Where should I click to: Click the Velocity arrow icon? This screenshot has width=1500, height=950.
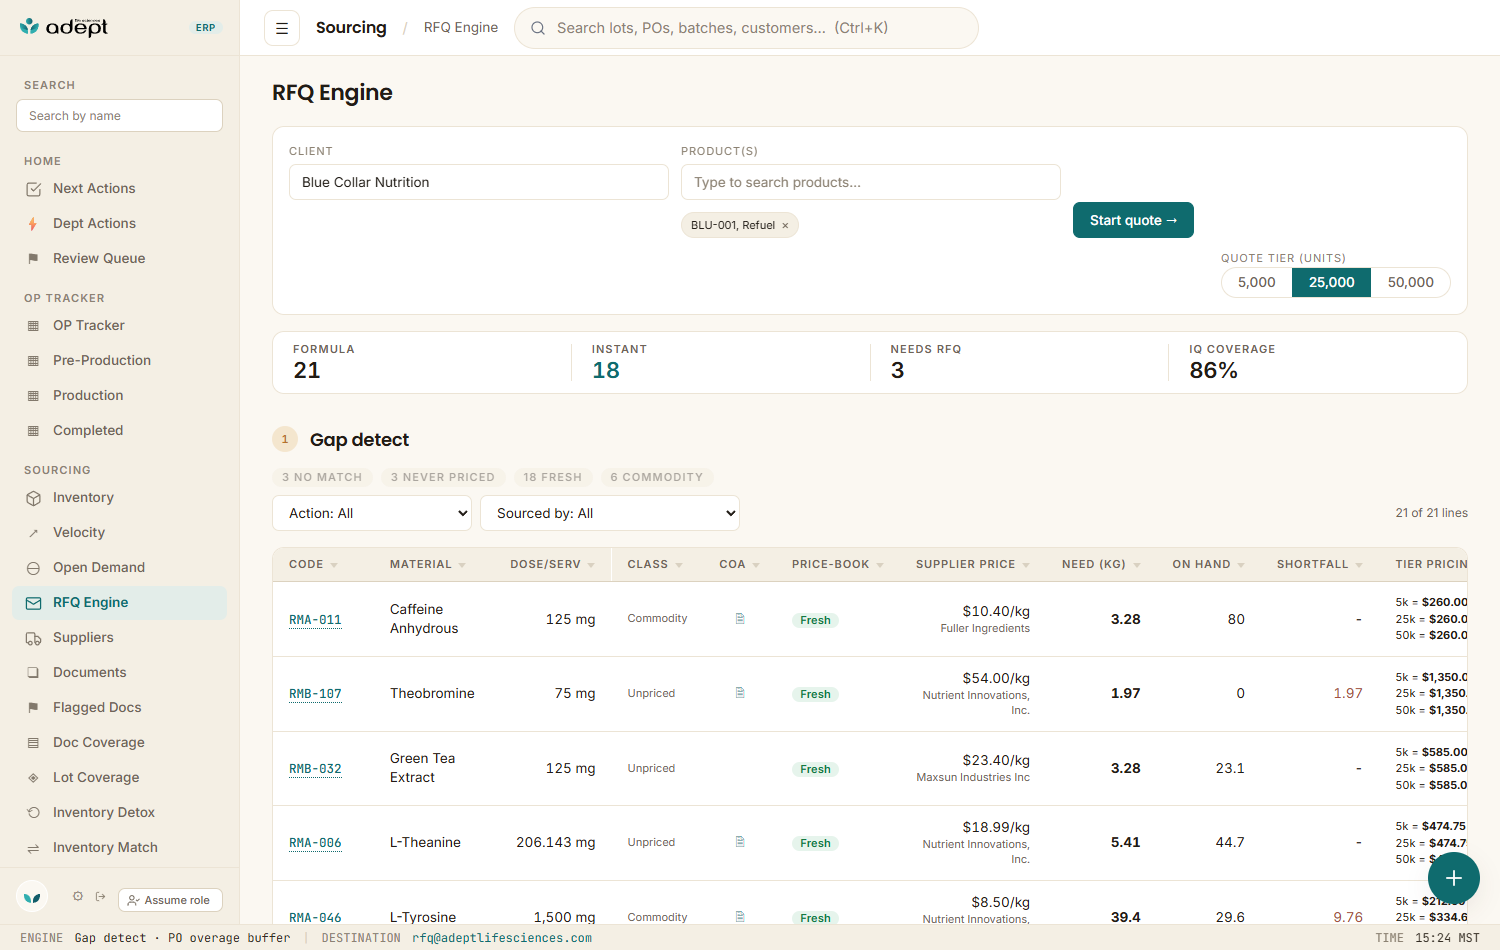(x=33, y=533)
